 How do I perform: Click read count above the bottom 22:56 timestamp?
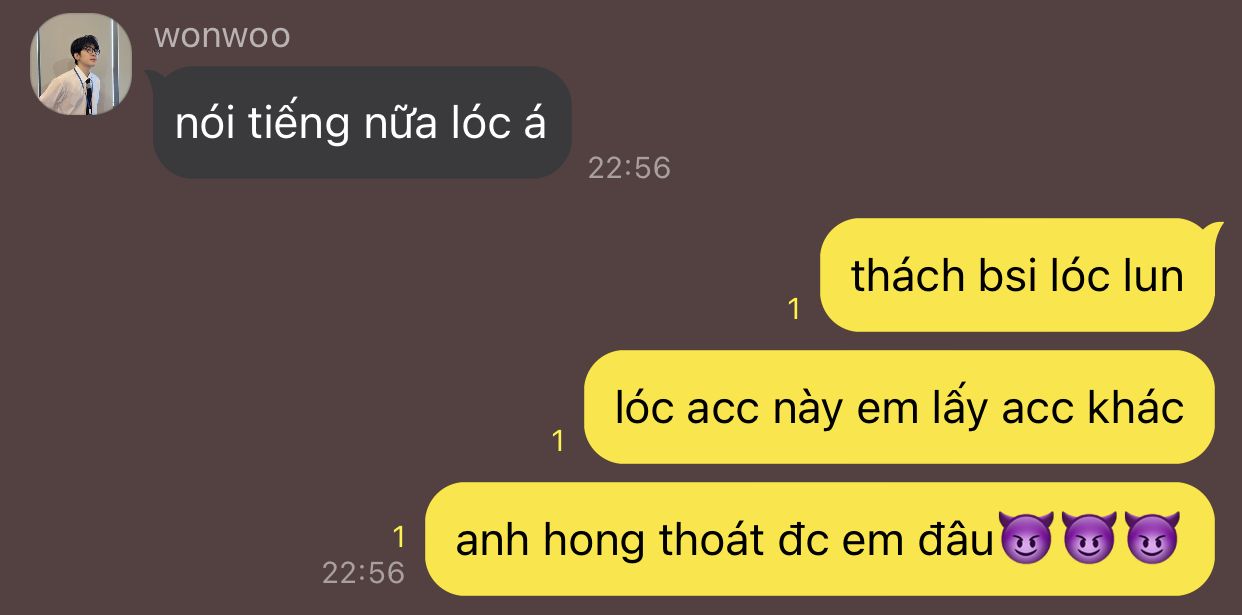tap(399, 538)
